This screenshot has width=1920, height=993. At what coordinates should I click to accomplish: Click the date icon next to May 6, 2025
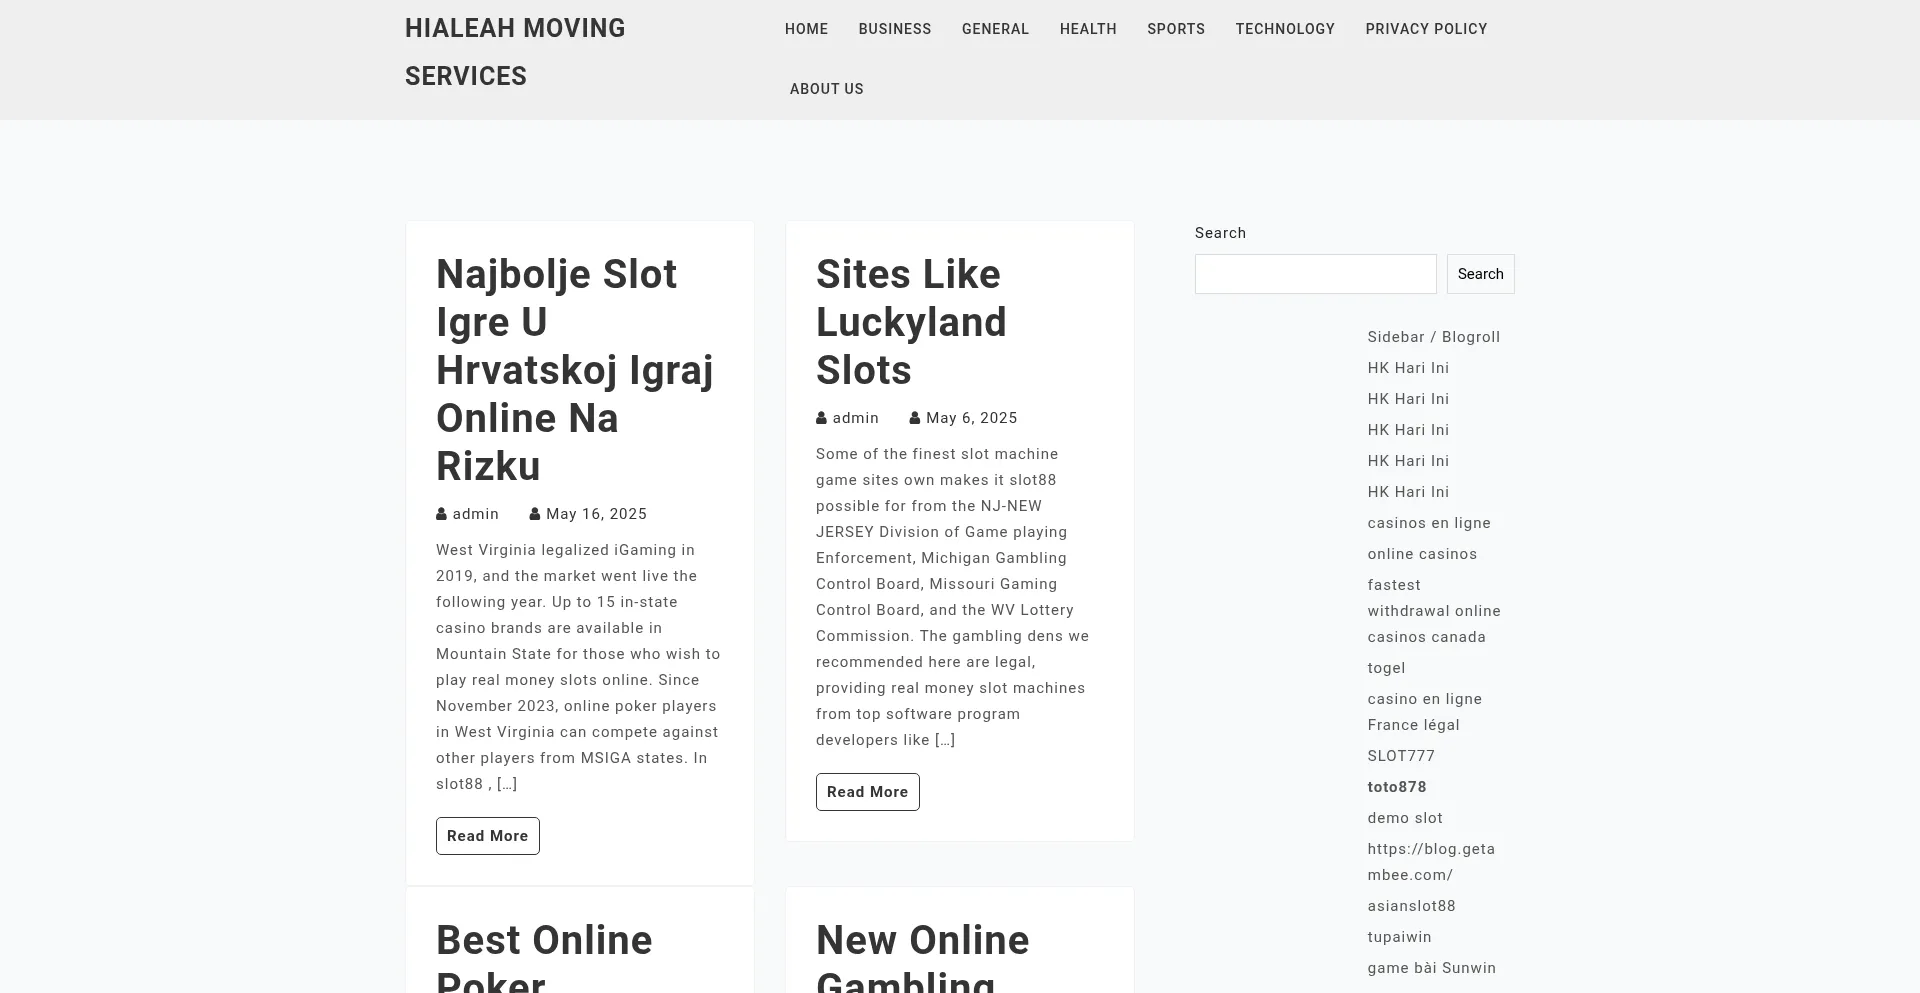point(915,418)
